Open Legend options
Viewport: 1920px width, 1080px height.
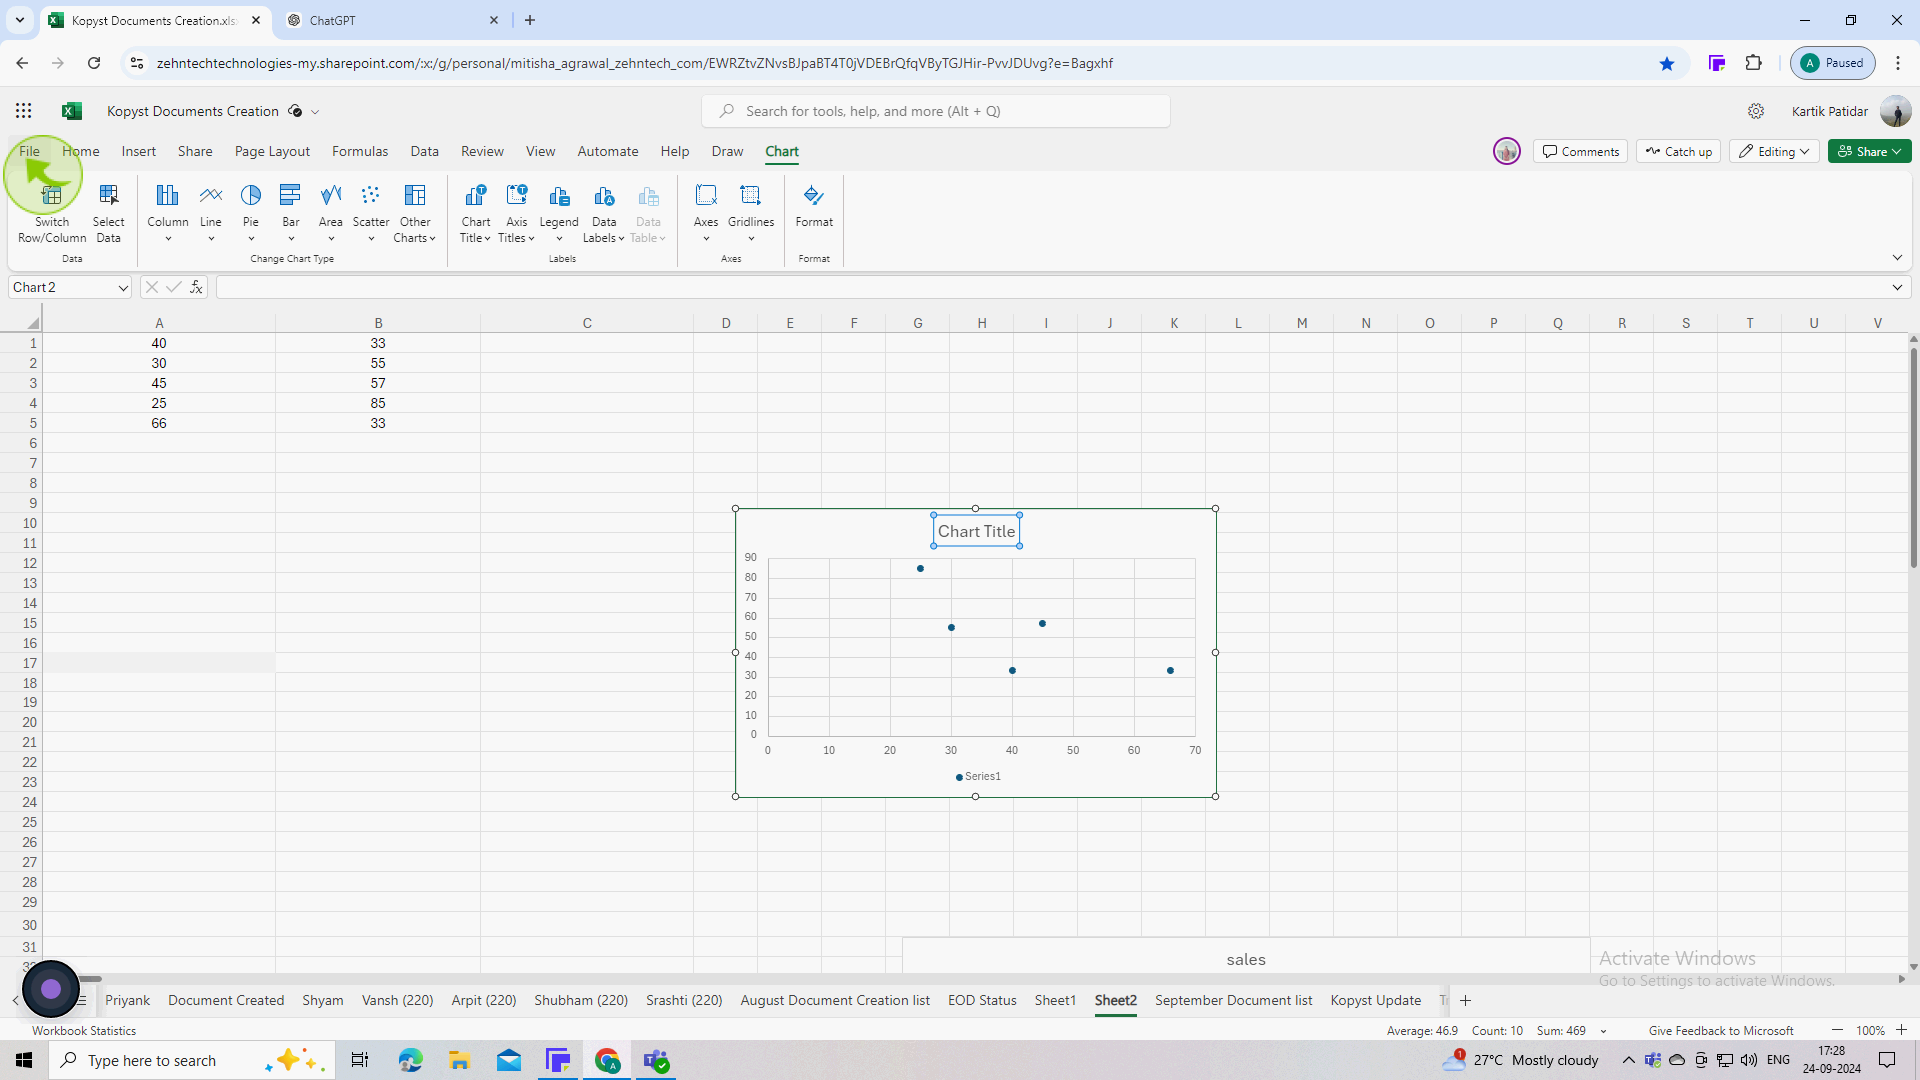(x=559, y=213)
